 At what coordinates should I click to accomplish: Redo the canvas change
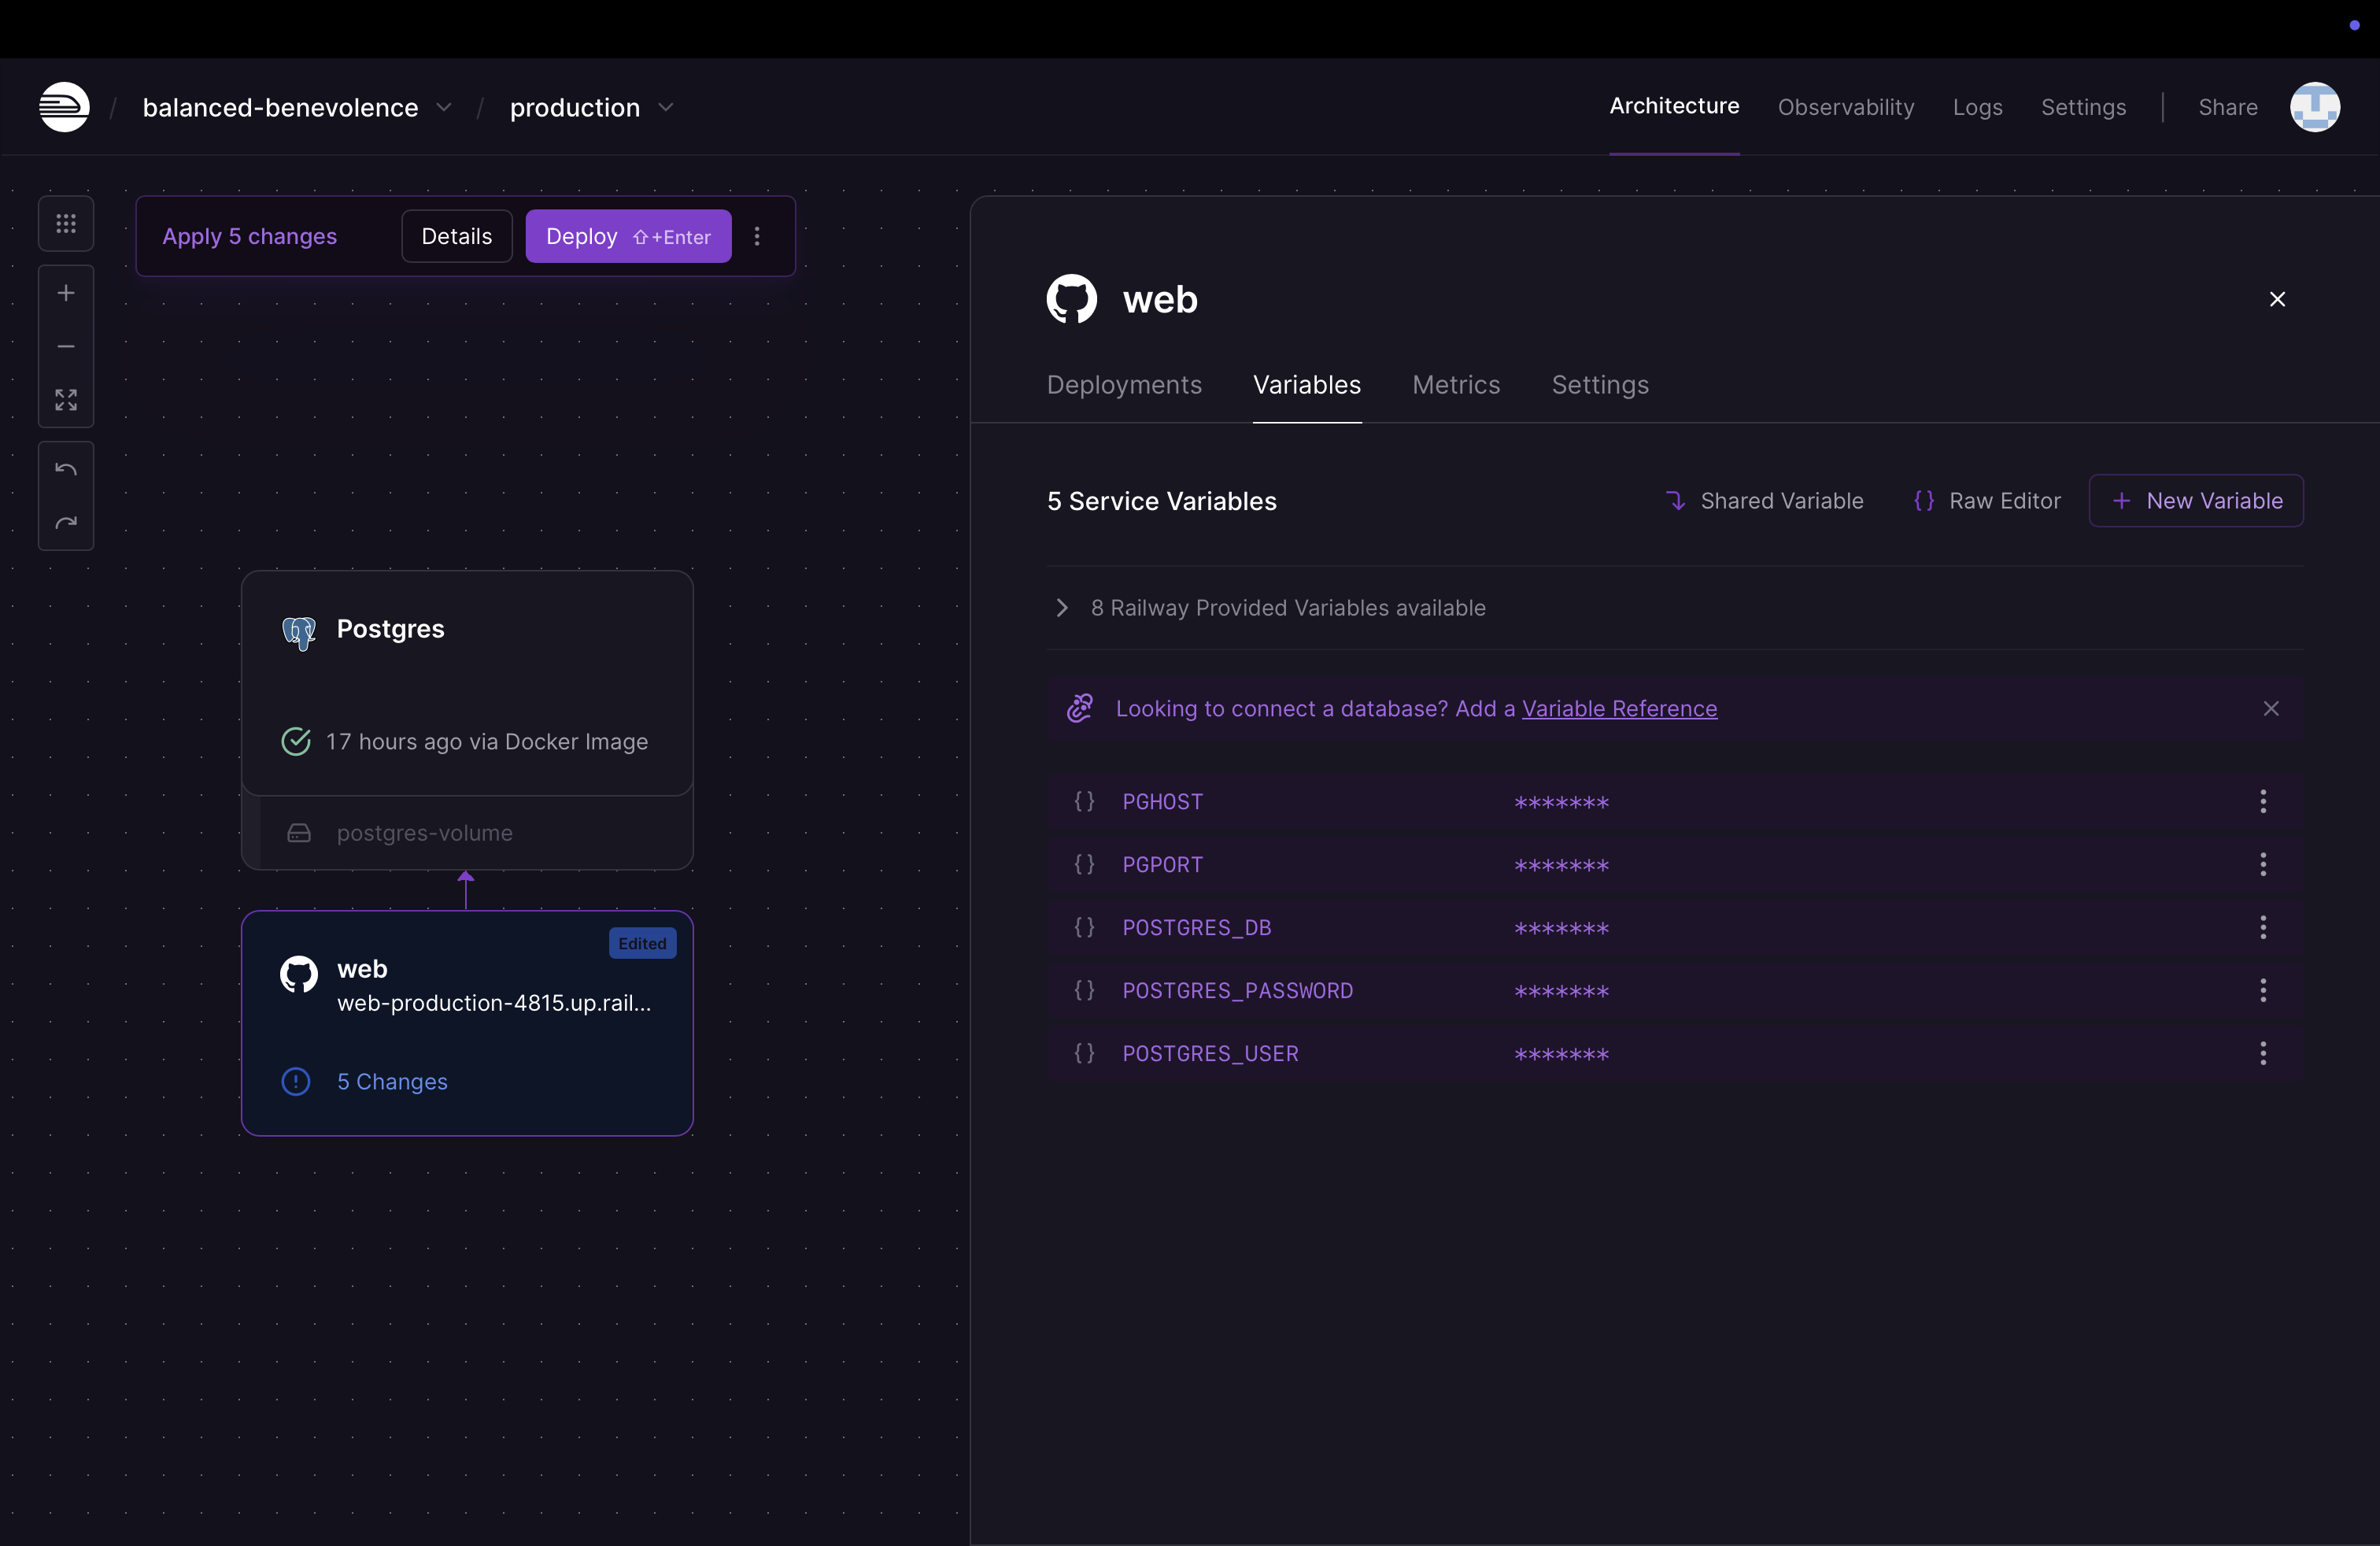(66, 523)
